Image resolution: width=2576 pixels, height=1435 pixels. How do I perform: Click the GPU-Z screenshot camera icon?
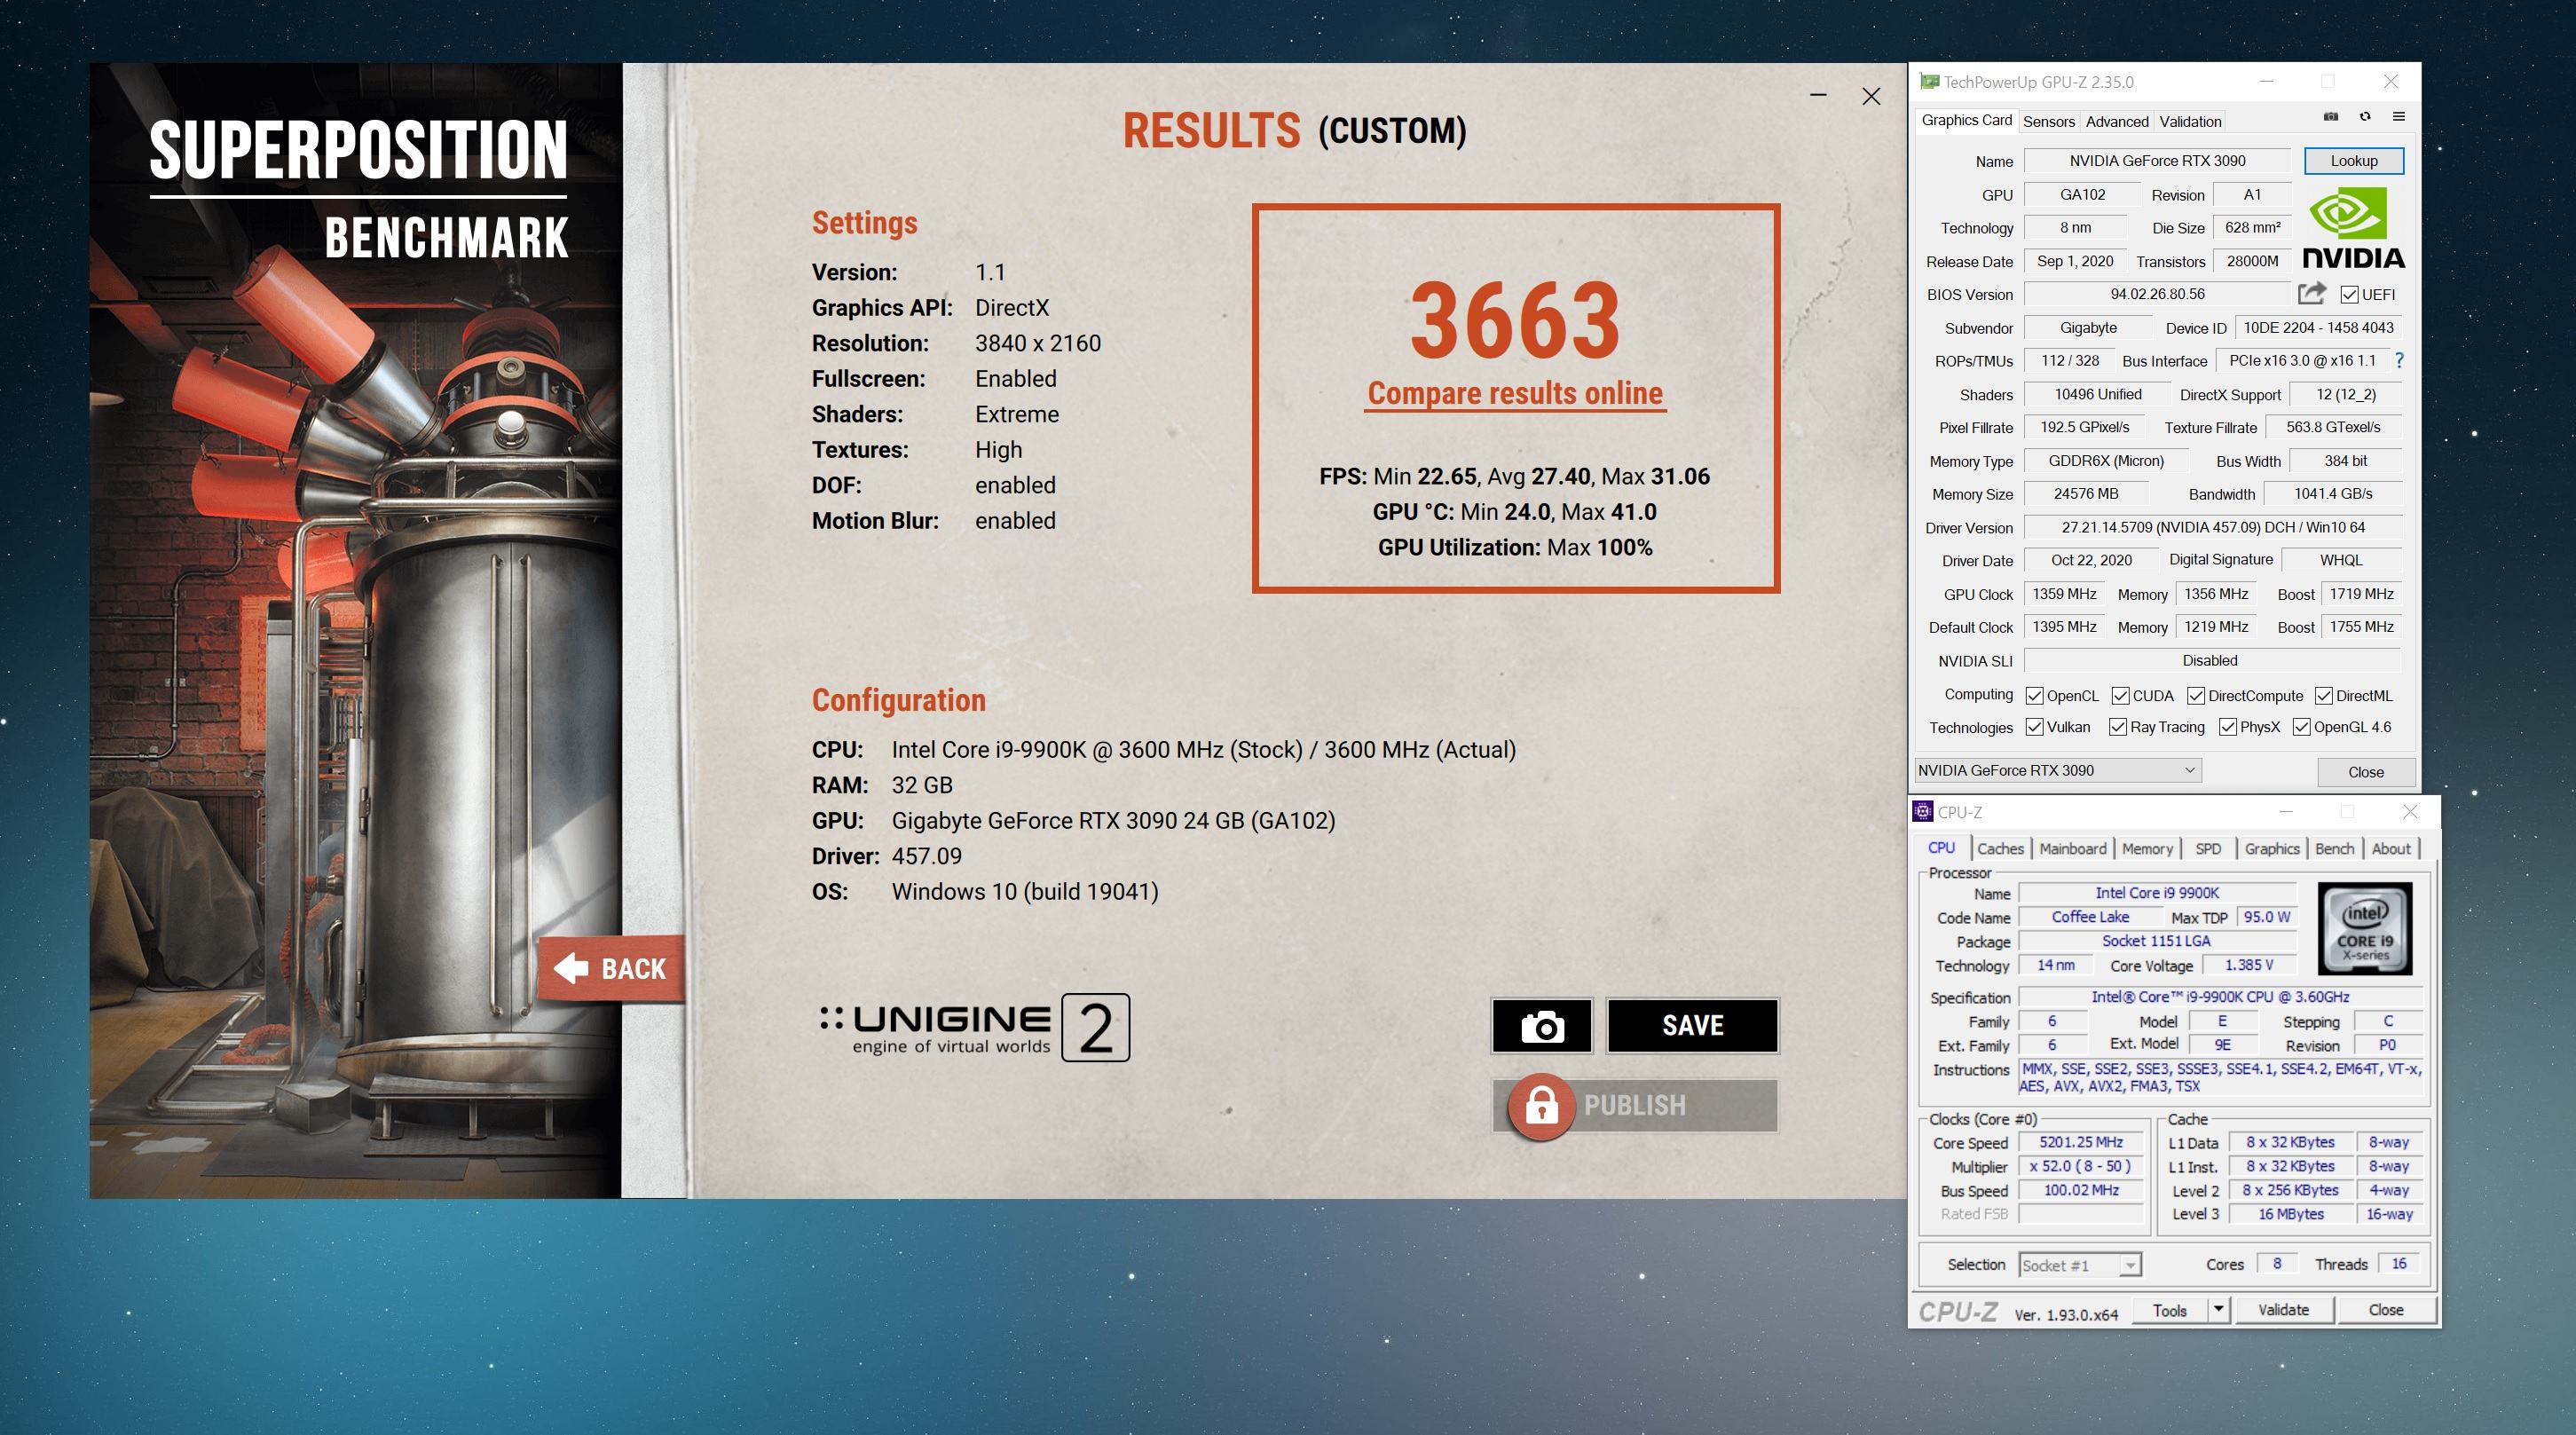point(2331,117)
